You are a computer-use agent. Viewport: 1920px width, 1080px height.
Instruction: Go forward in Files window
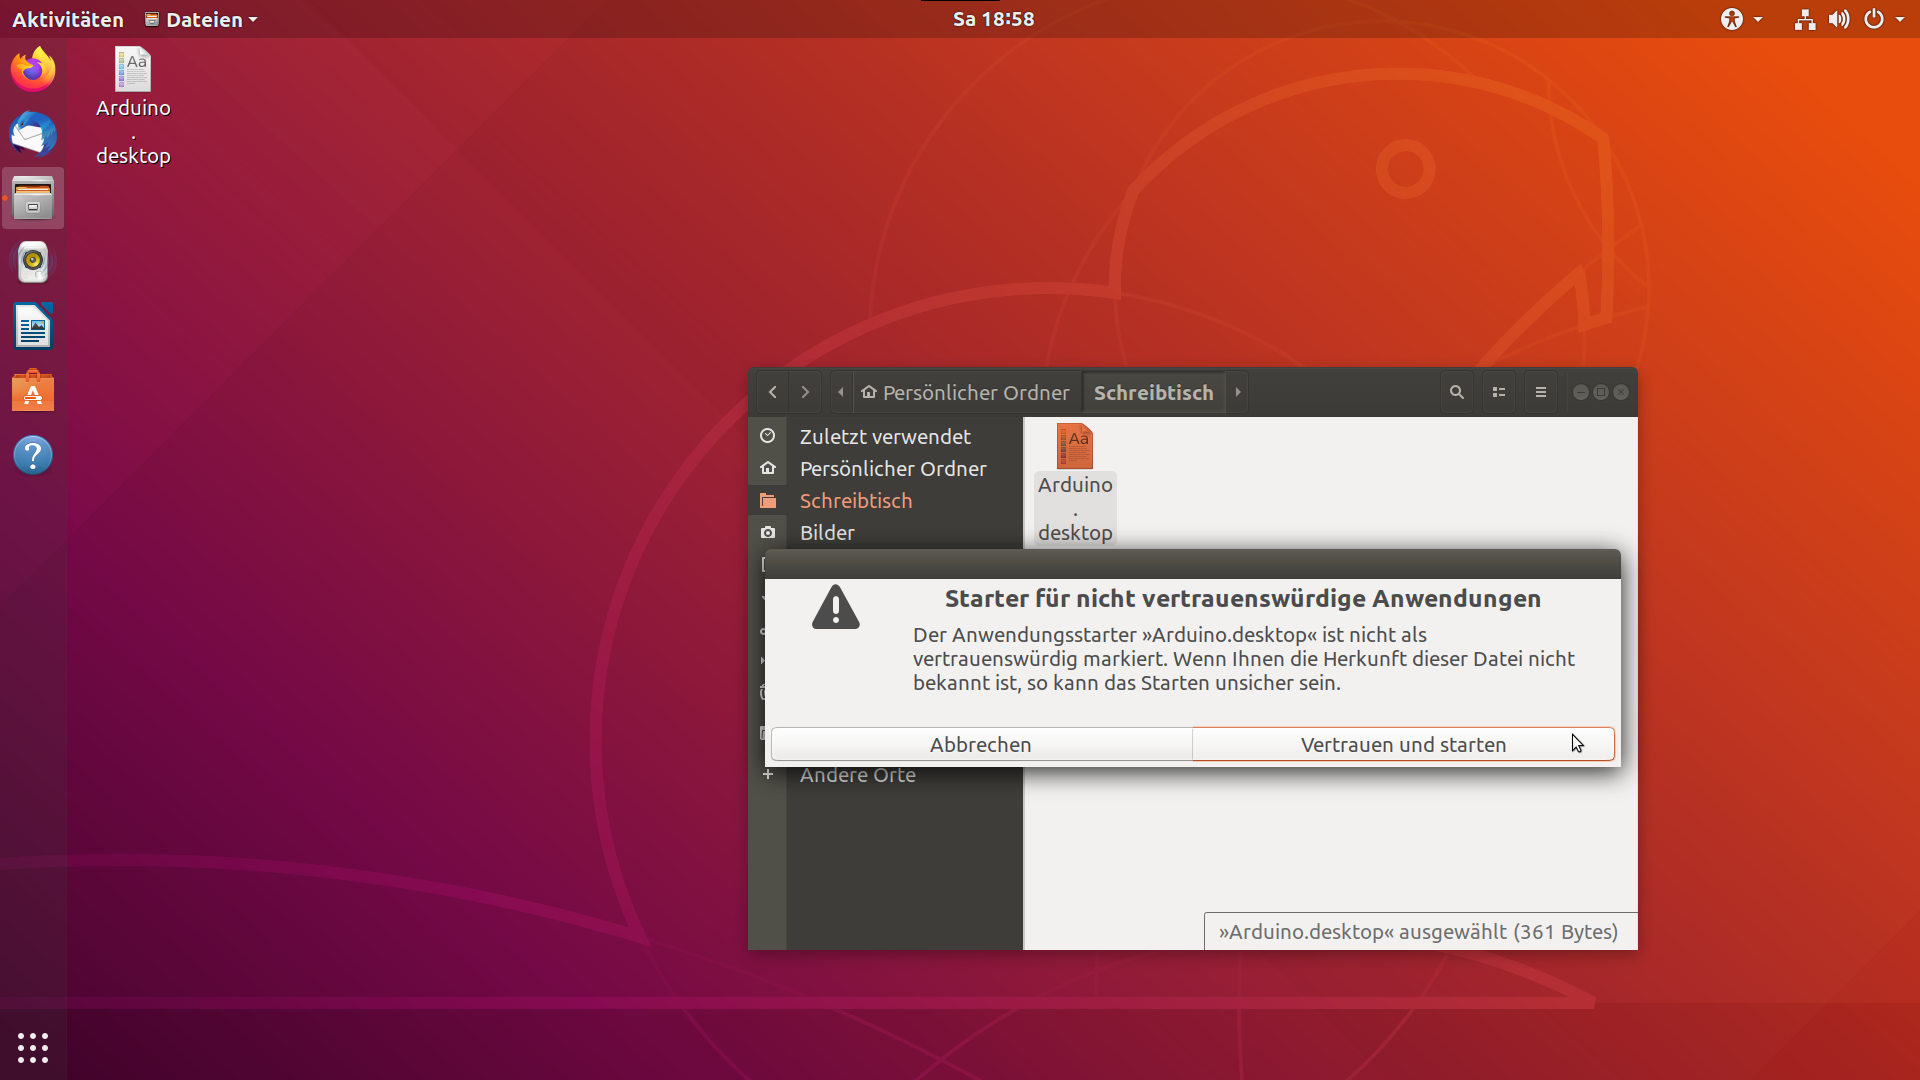805,392
